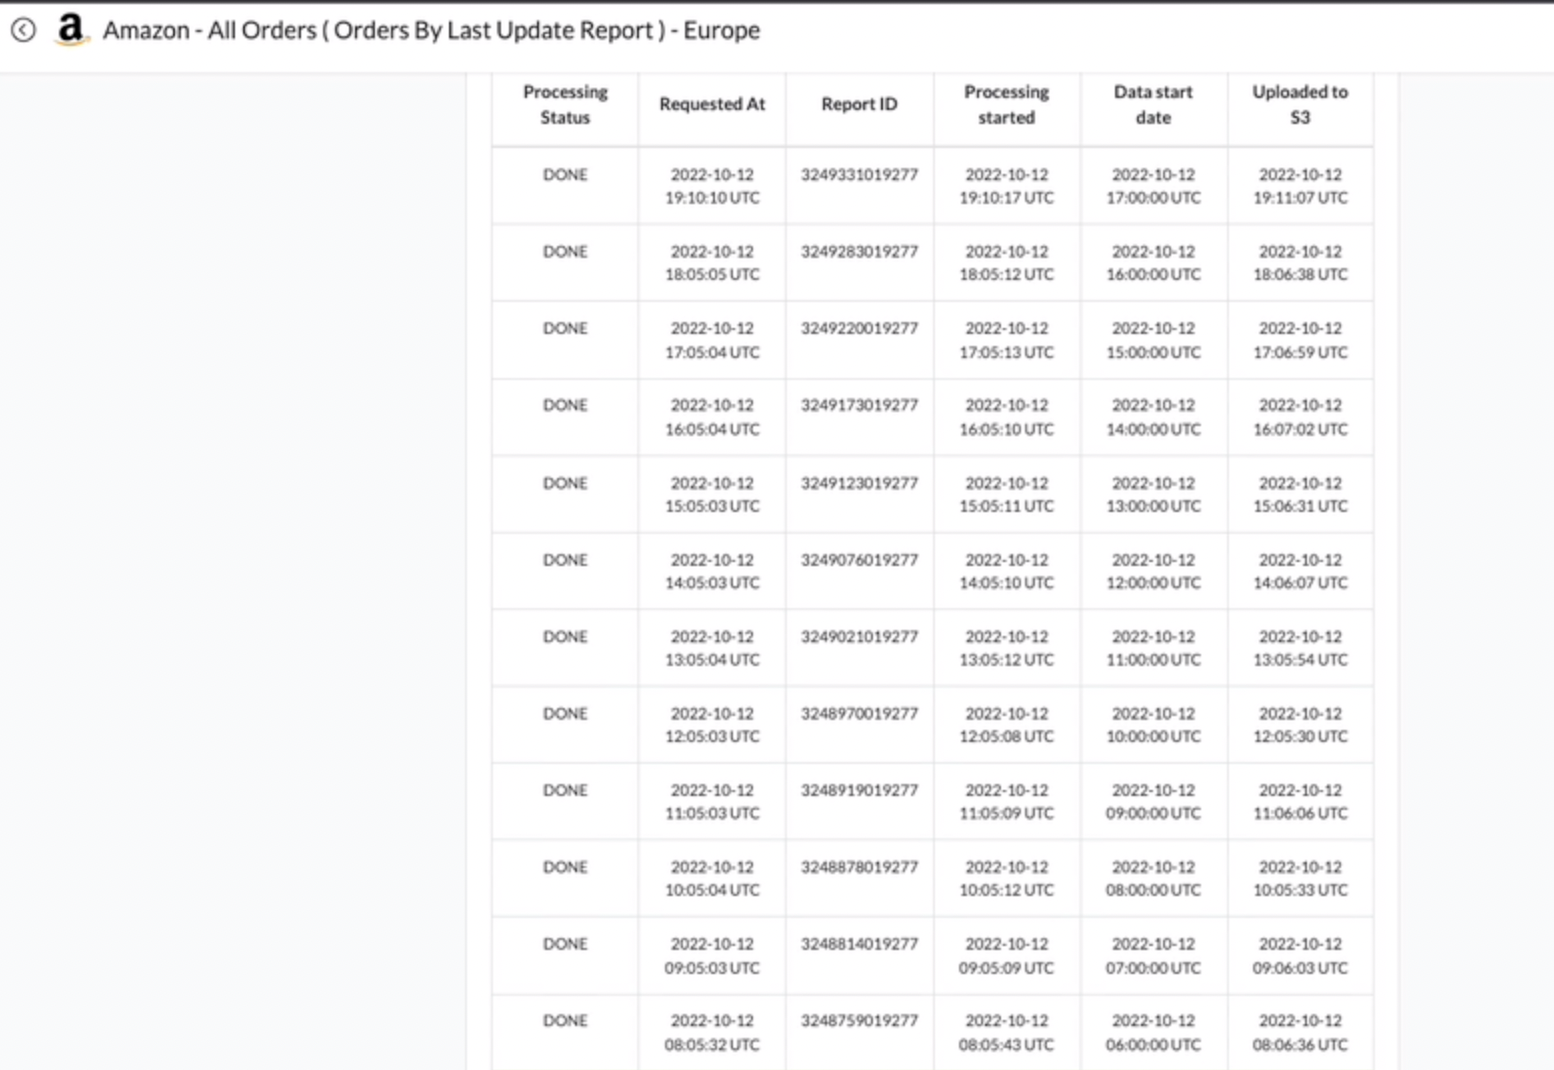The image size is (1554, 1070).
Task: Click Processing started 15:05:11 UTC cell
Action: coord(1006,494)
